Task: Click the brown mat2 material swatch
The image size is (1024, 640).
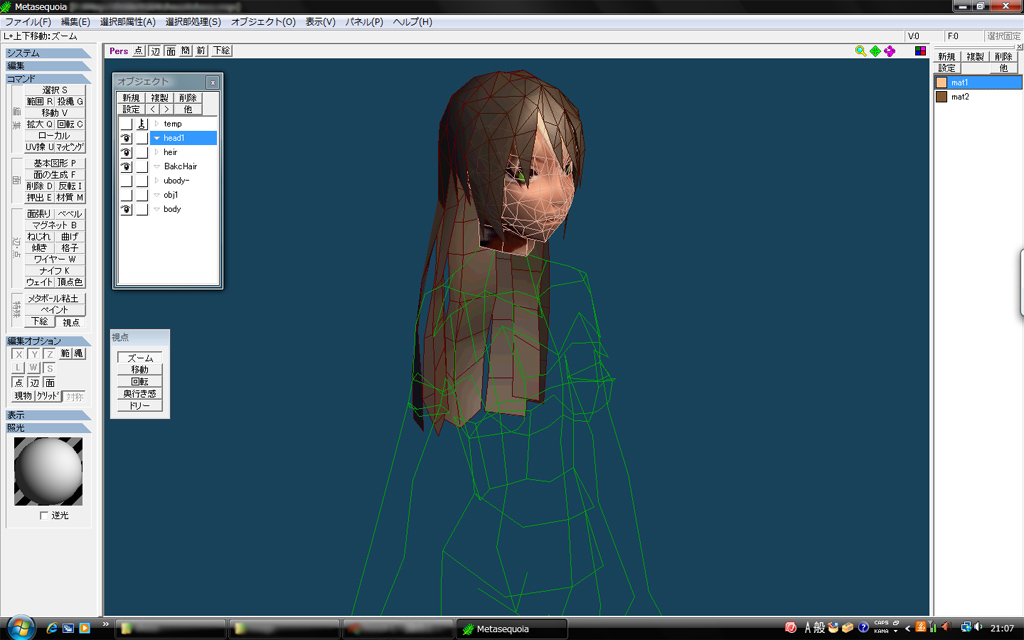Action: point(941,97)
